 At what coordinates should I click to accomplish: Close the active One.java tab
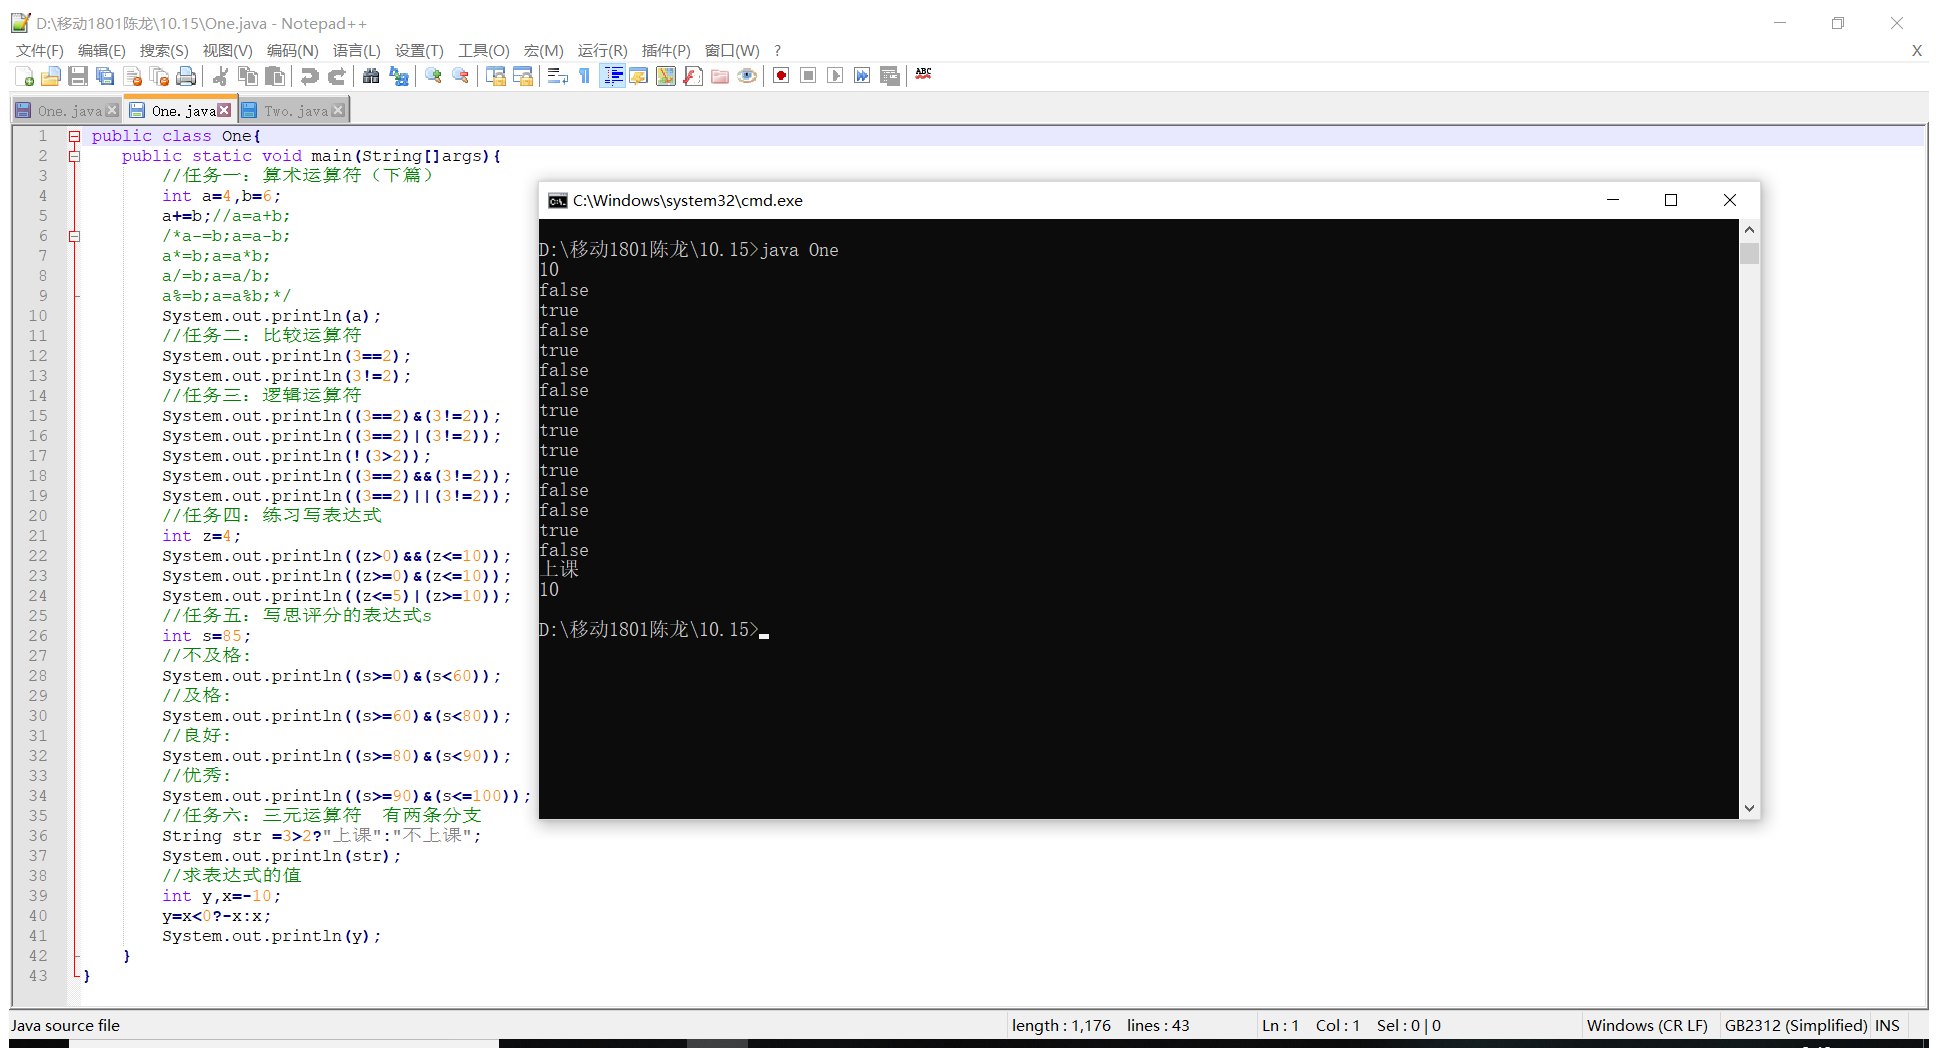(x=224, y=110)
